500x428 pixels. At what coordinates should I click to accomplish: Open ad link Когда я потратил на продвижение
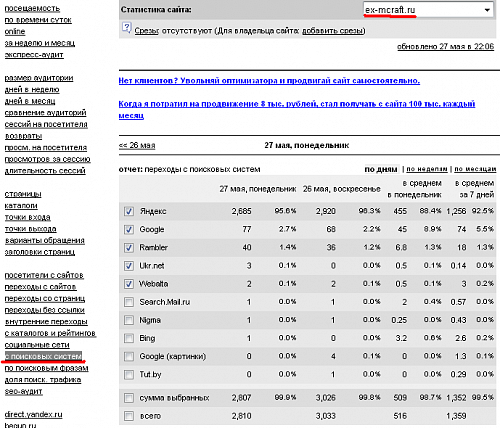[x=297, y=110]
